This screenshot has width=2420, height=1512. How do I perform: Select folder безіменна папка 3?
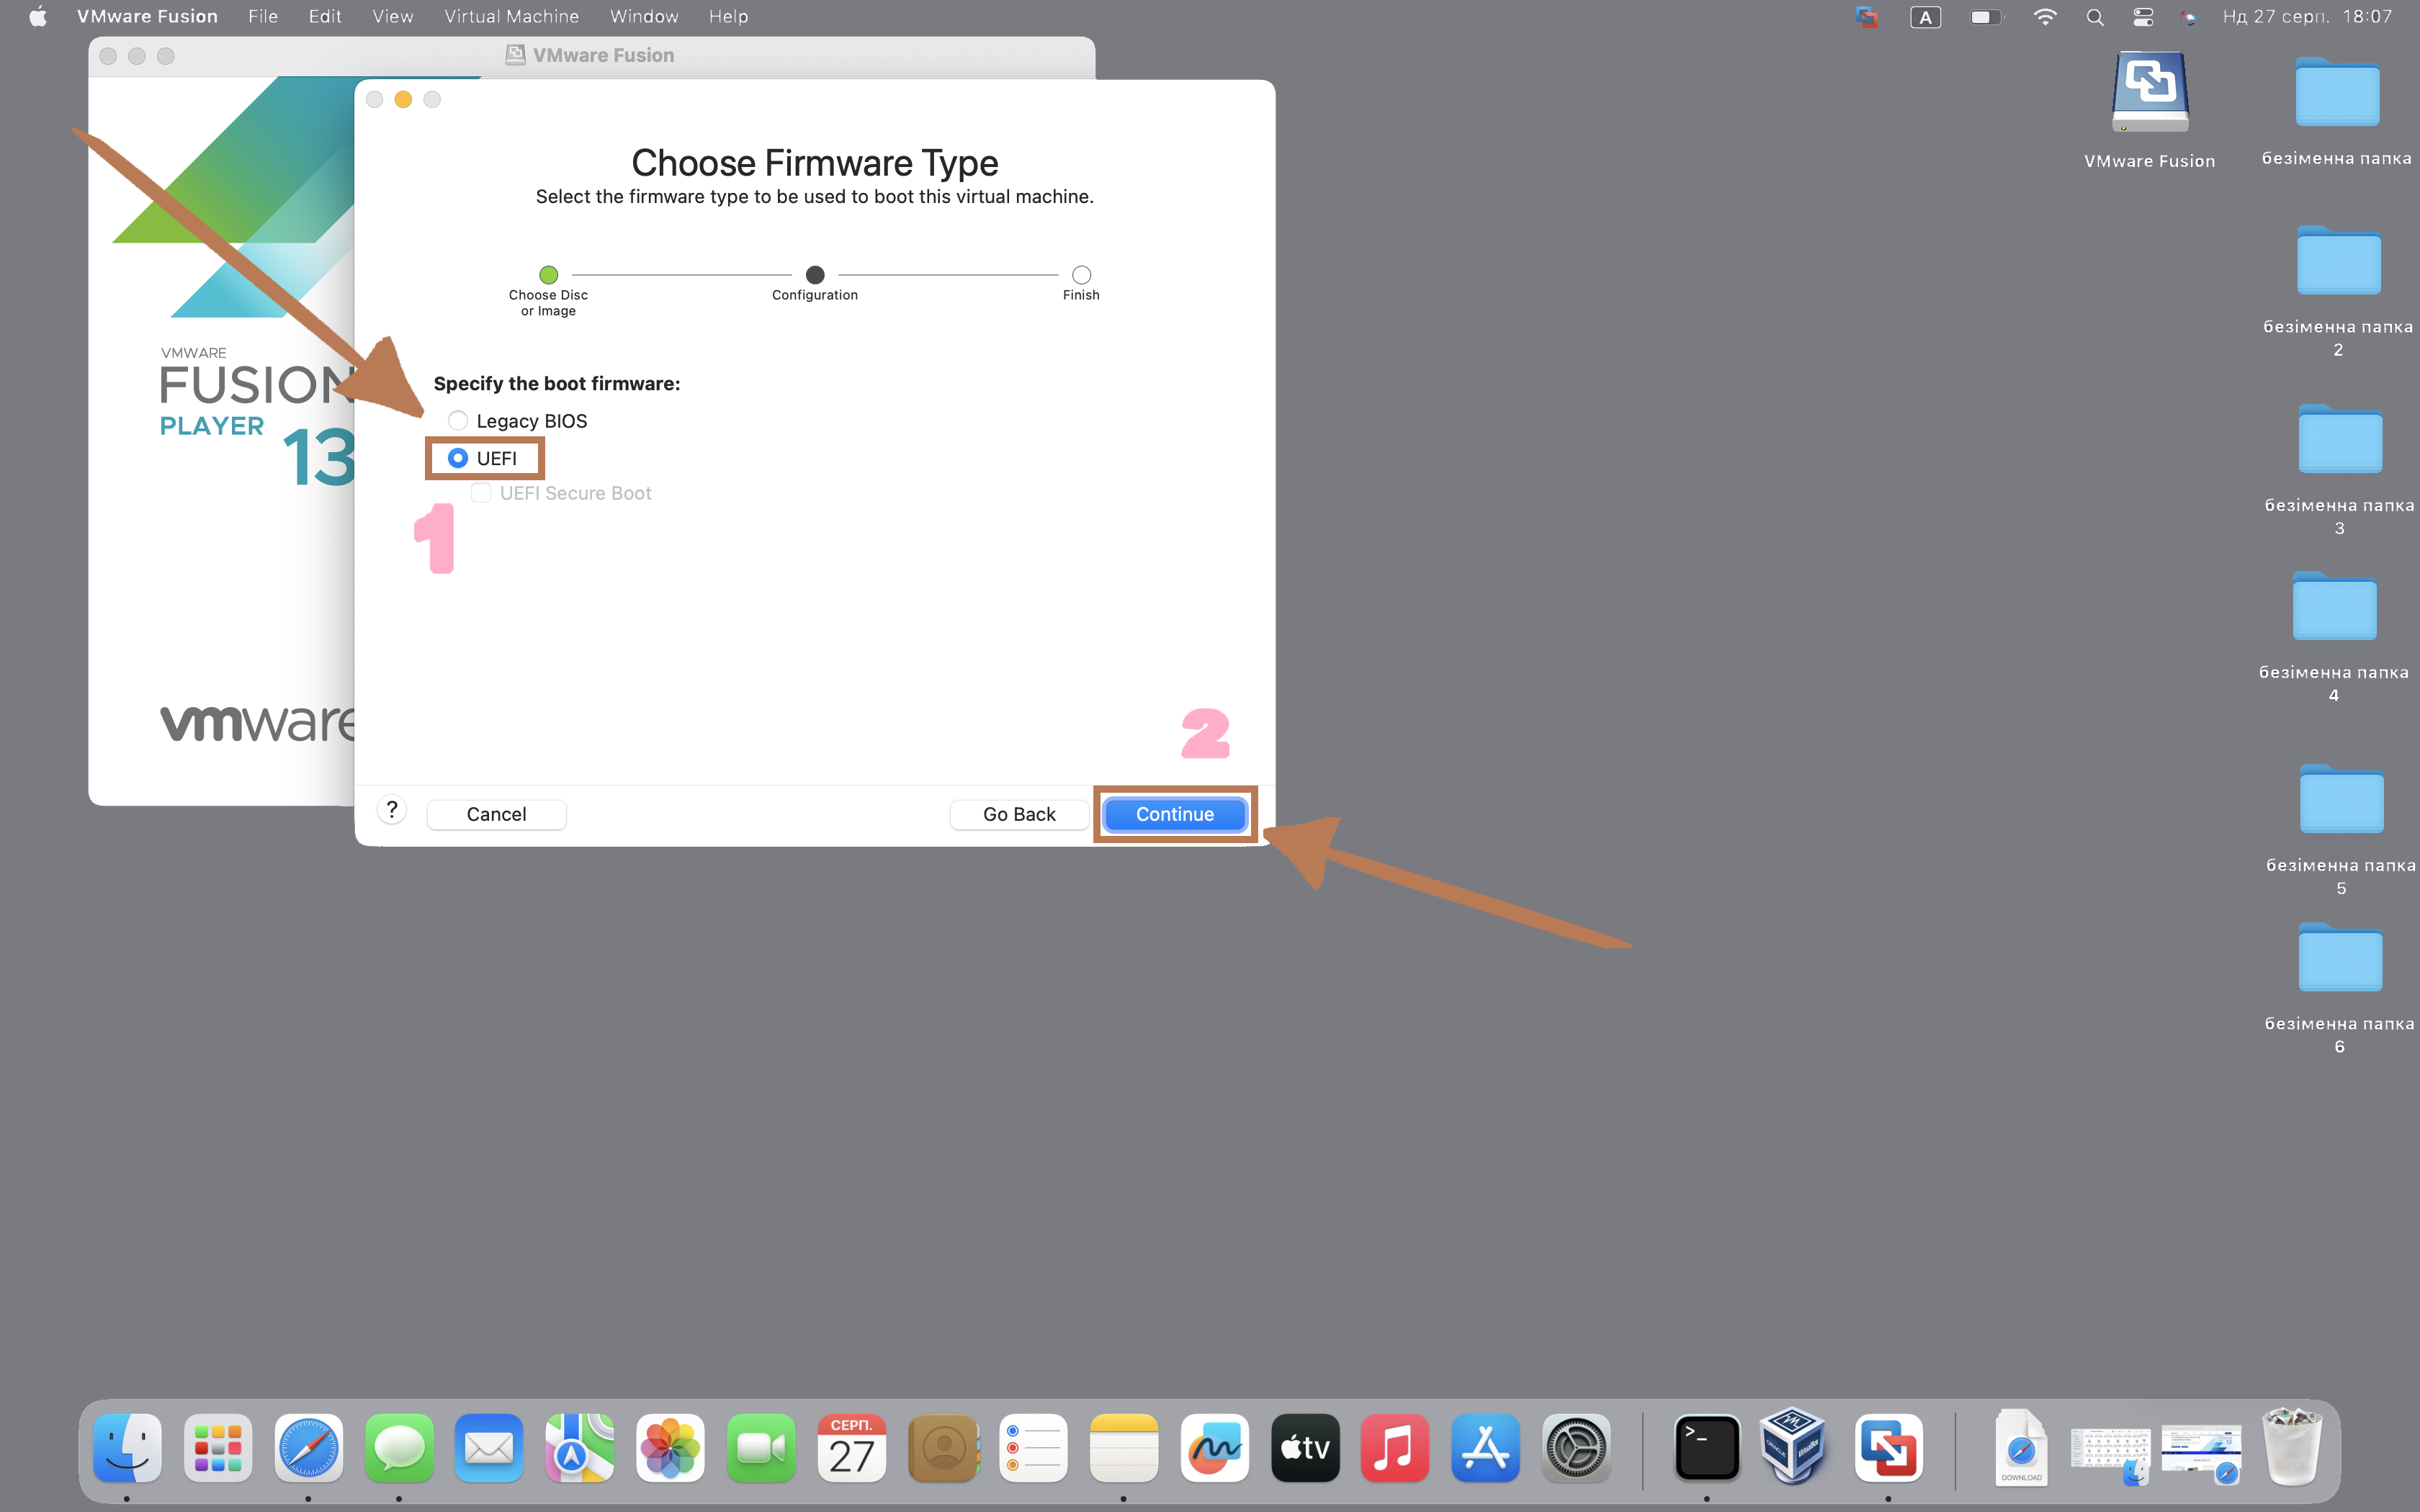coord(2340,439)
